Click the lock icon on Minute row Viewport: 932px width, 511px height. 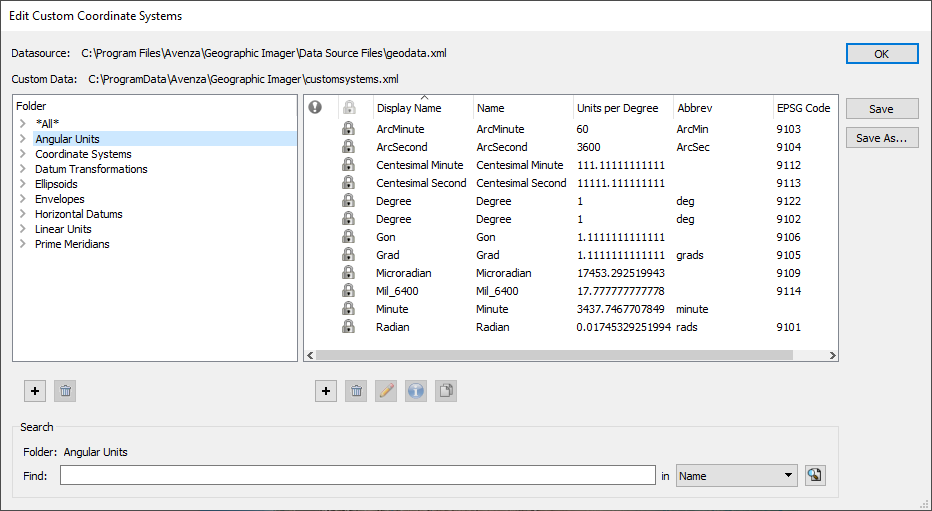click(x=348, y=309)
